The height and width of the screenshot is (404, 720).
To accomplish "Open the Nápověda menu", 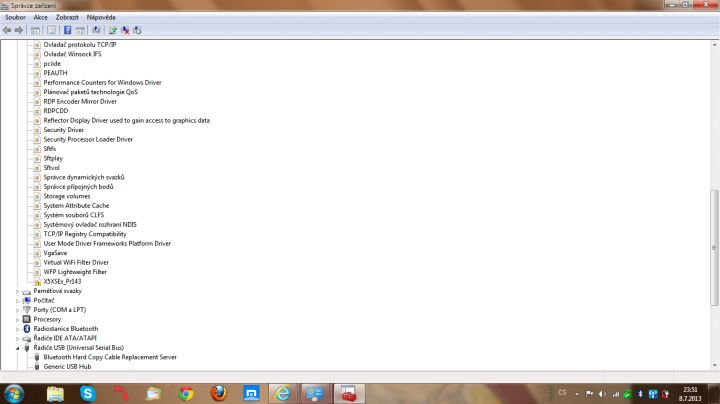I will click(101, 17).
